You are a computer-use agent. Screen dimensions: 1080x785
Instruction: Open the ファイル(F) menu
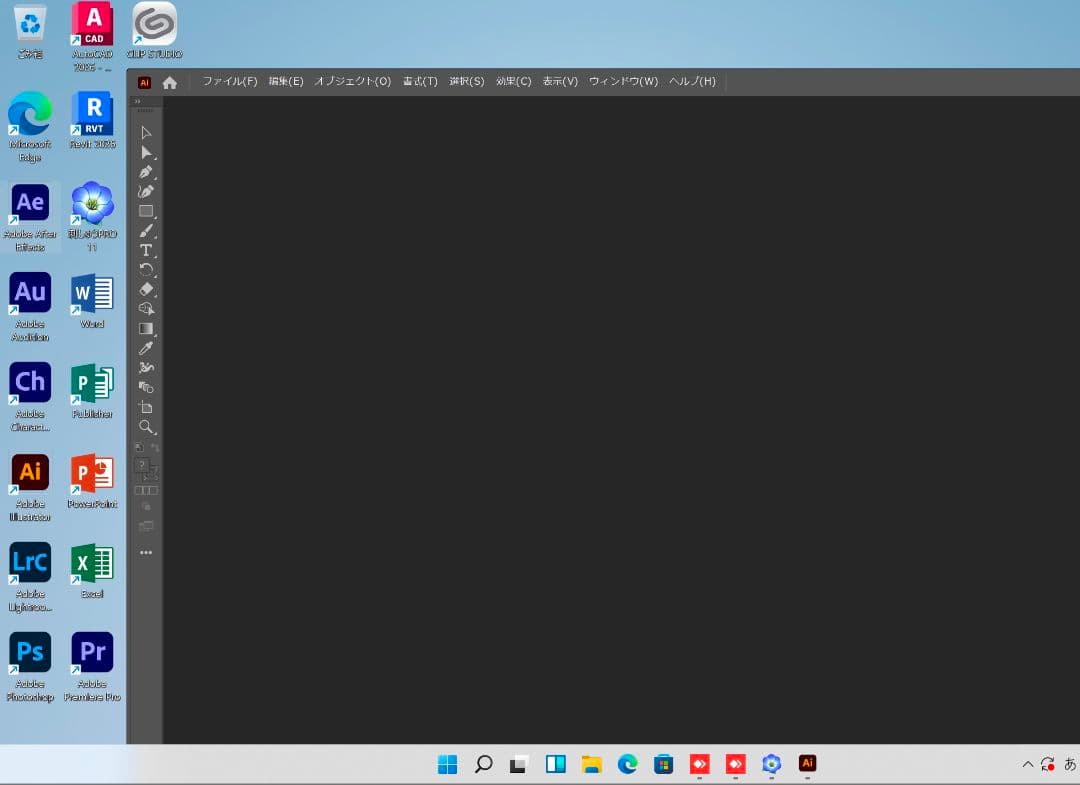230,82
